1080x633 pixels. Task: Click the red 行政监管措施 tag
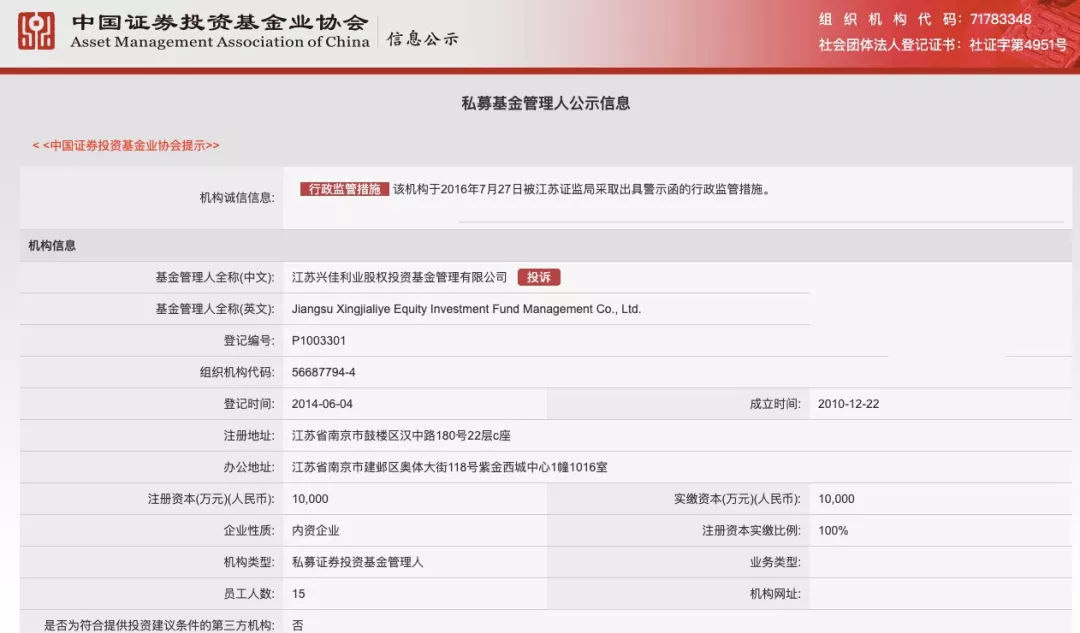pyautogui.click(x=344, y=189)
